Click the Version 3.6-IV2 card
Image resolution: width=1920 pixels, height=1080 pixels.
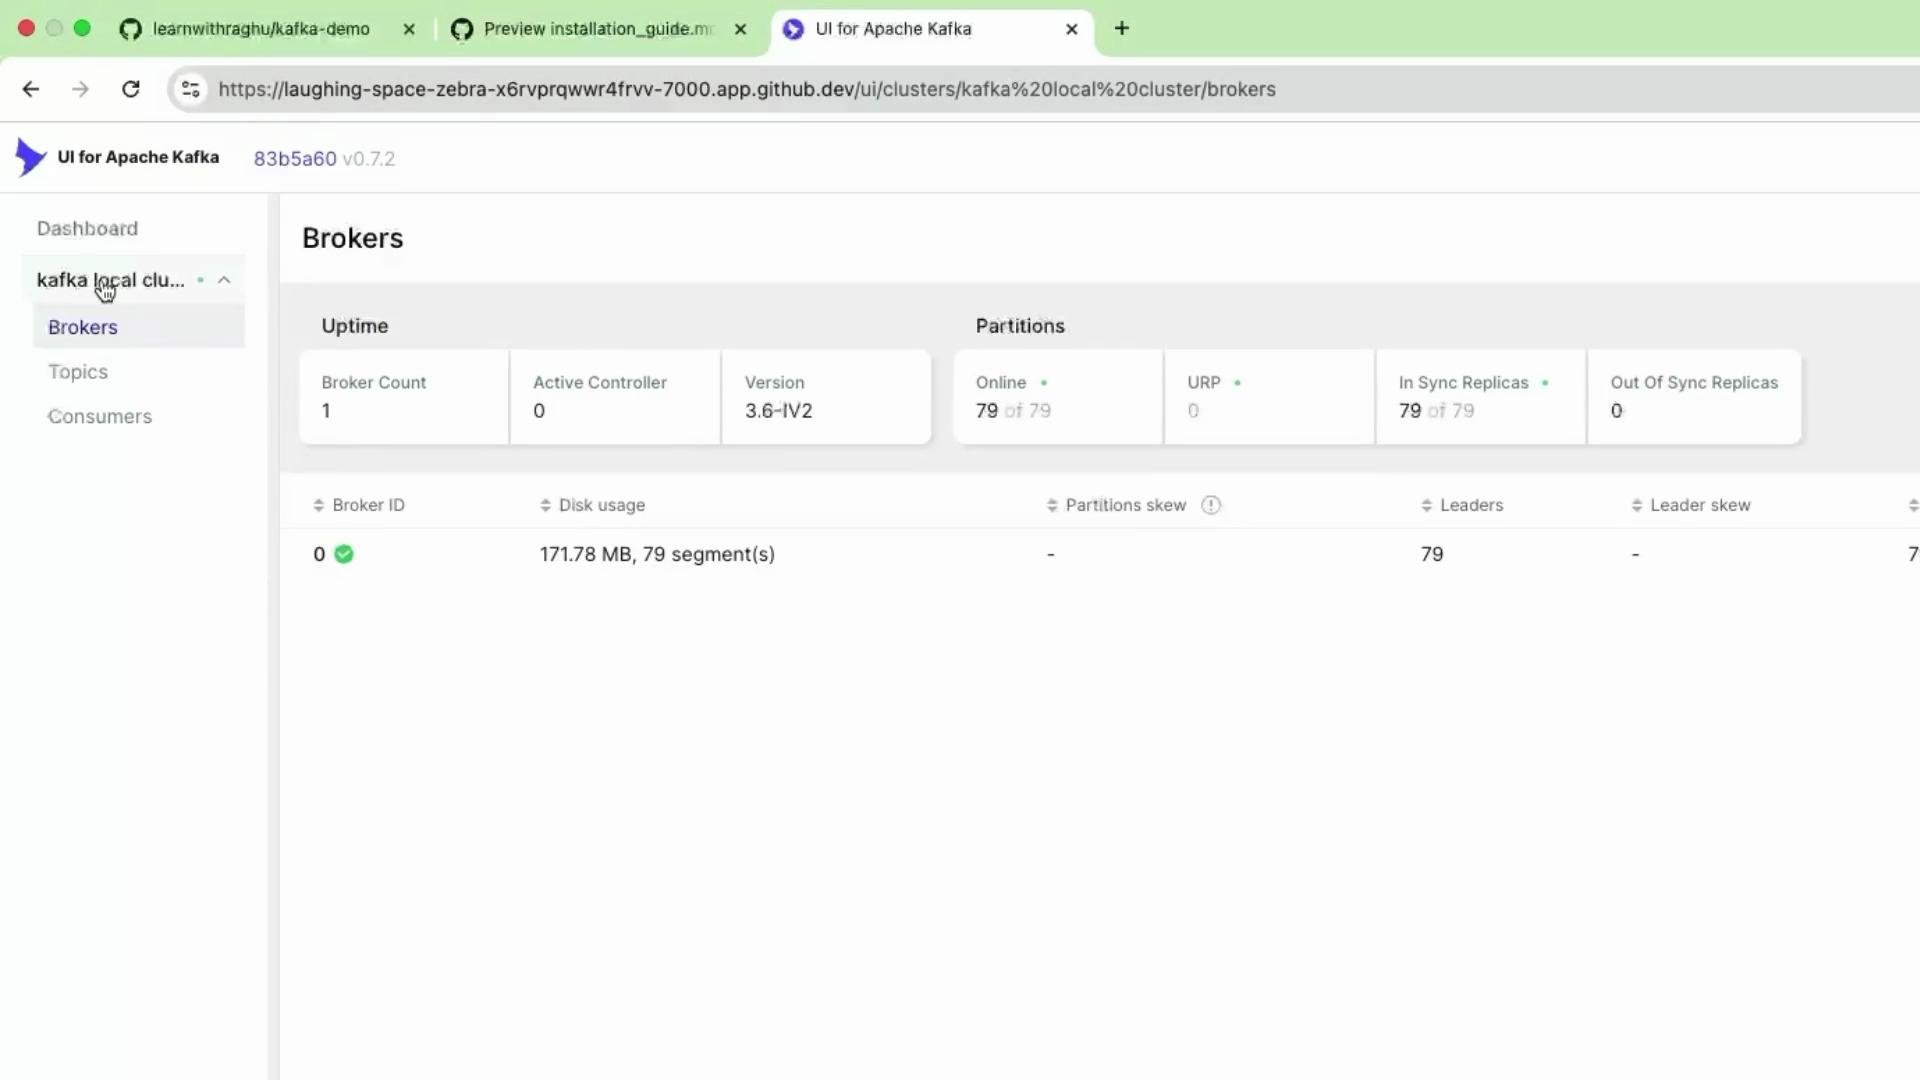tap(827, 396)
